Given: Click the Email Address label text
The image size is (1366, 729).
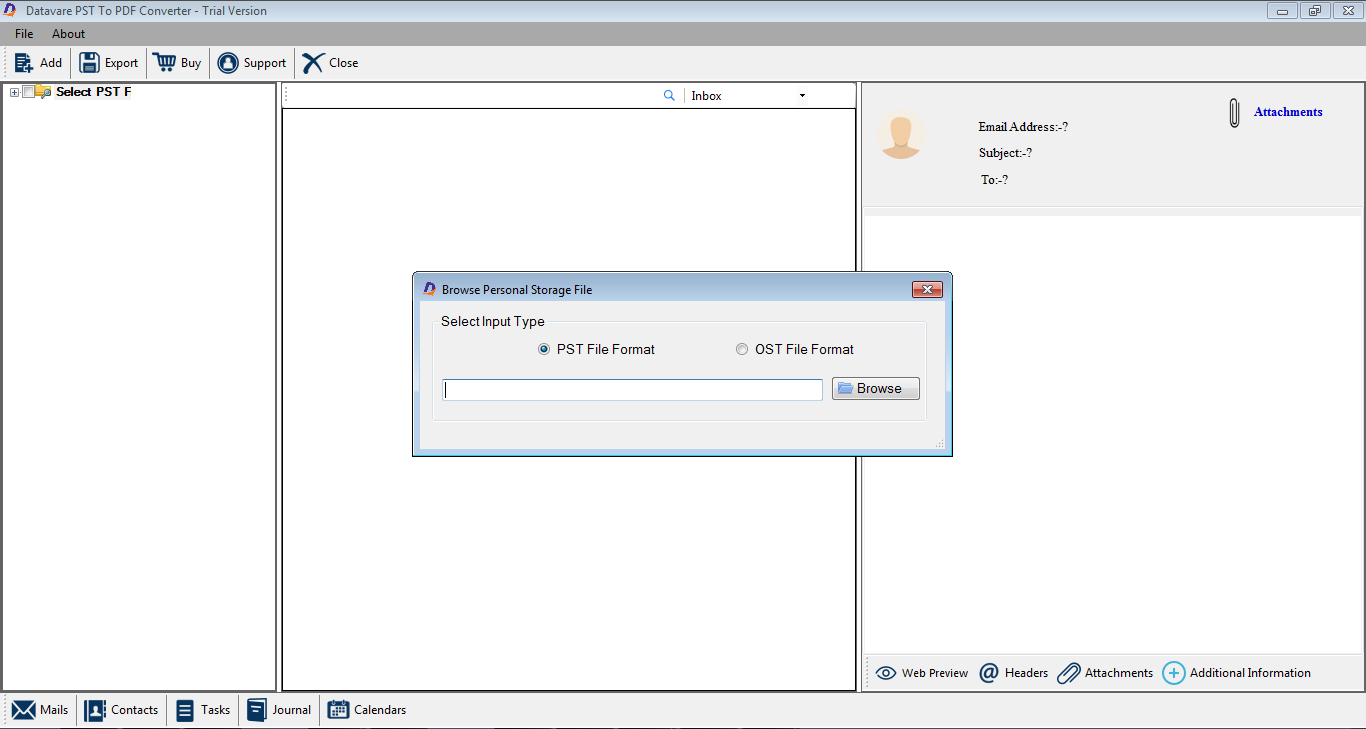Looking at the screenshot, I should (x=1023, y=127).
